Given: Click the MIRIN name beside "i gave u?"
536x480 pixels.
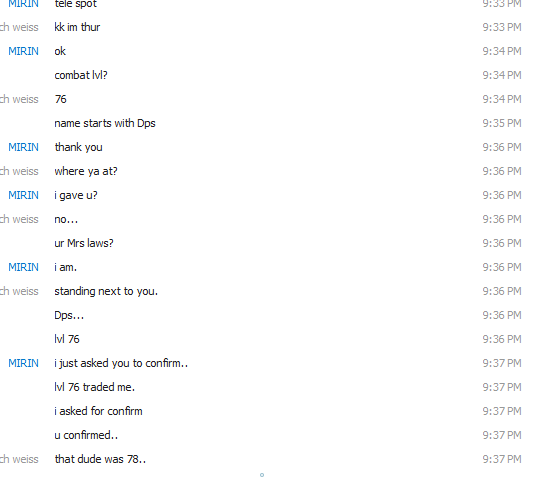Looking at the screenshot, I should tap(23, 195).
